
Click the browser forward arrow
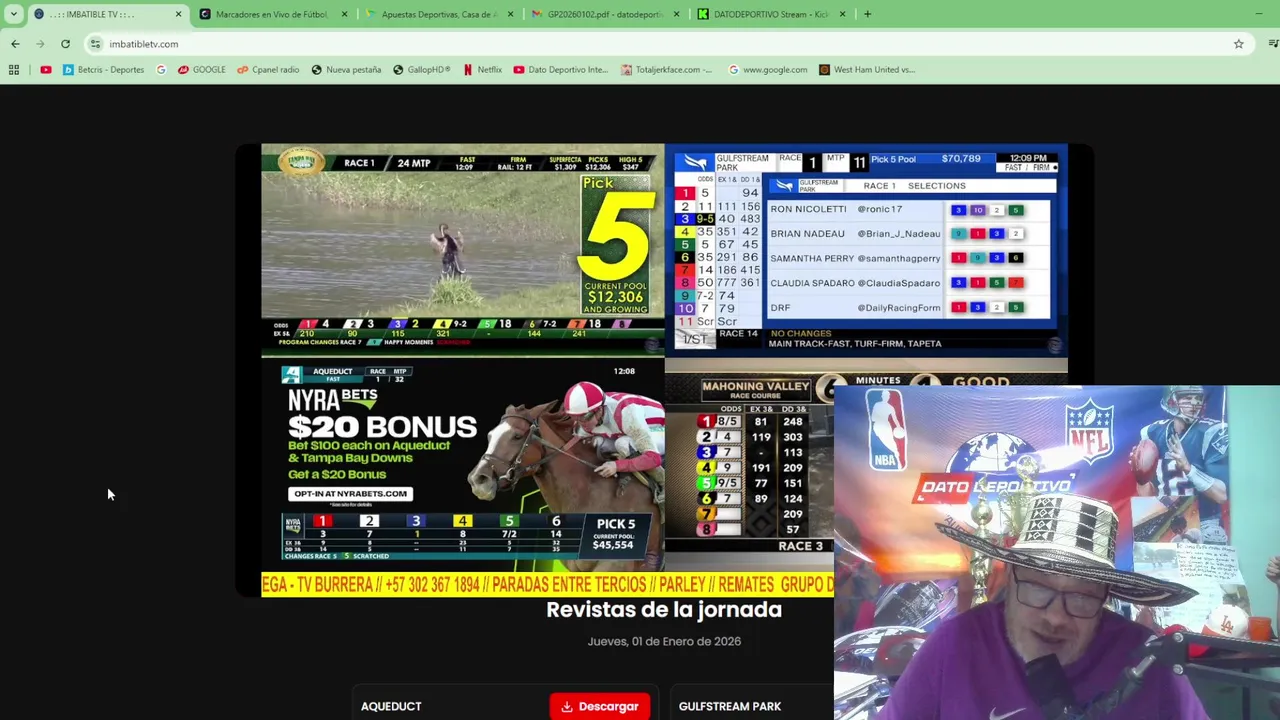pos(40,44)
